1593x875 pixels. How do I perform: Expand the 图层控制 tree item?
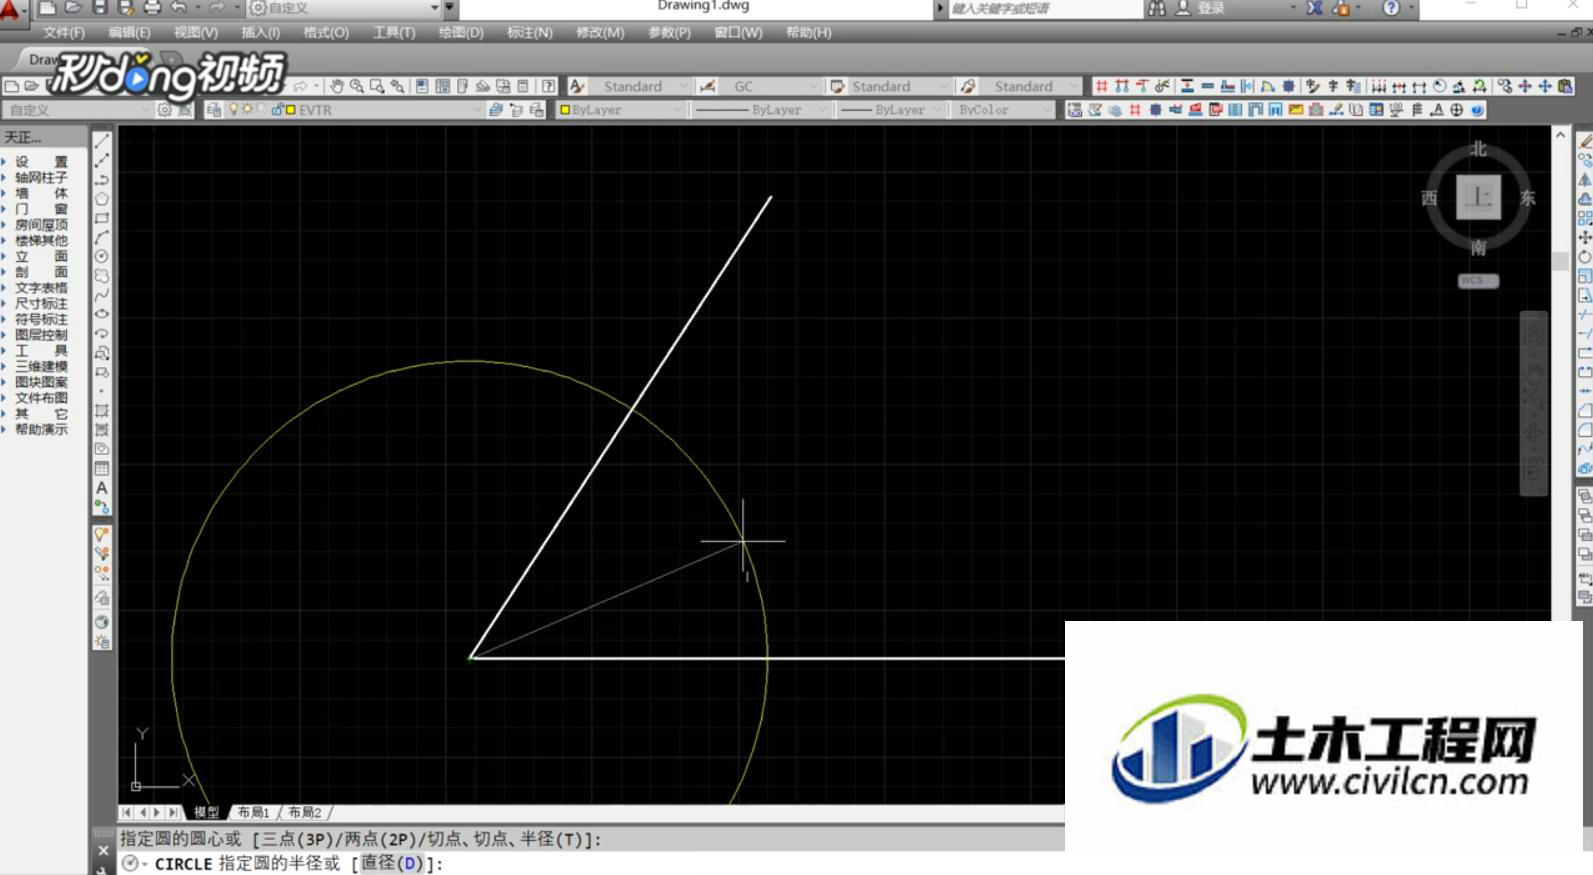tap(4, 335)
